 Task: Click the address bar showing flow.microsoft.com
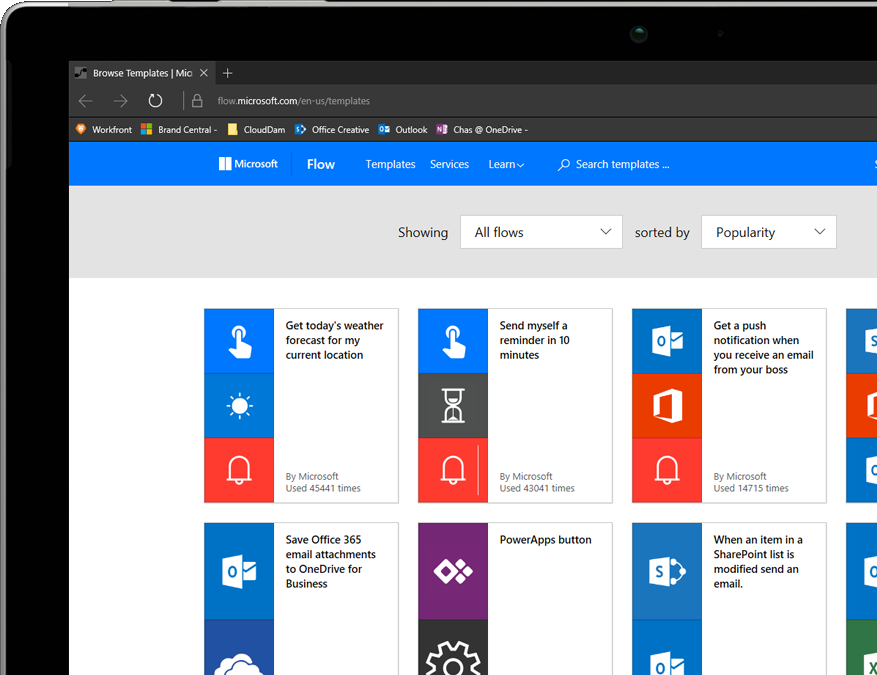click(x=294, y=101)
